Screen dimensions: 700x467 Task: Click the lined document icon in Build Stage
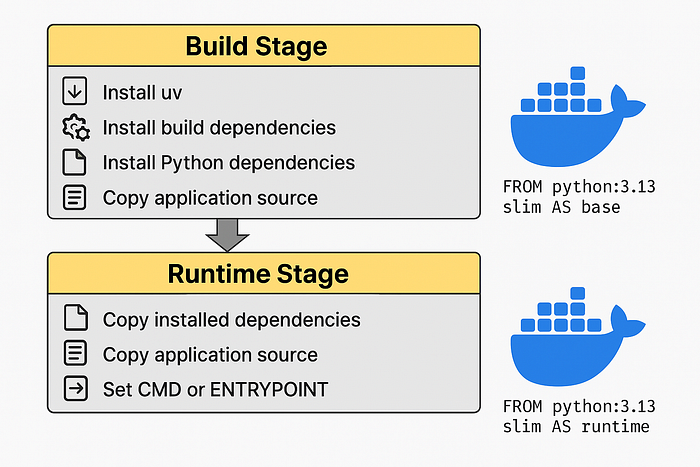75,197
